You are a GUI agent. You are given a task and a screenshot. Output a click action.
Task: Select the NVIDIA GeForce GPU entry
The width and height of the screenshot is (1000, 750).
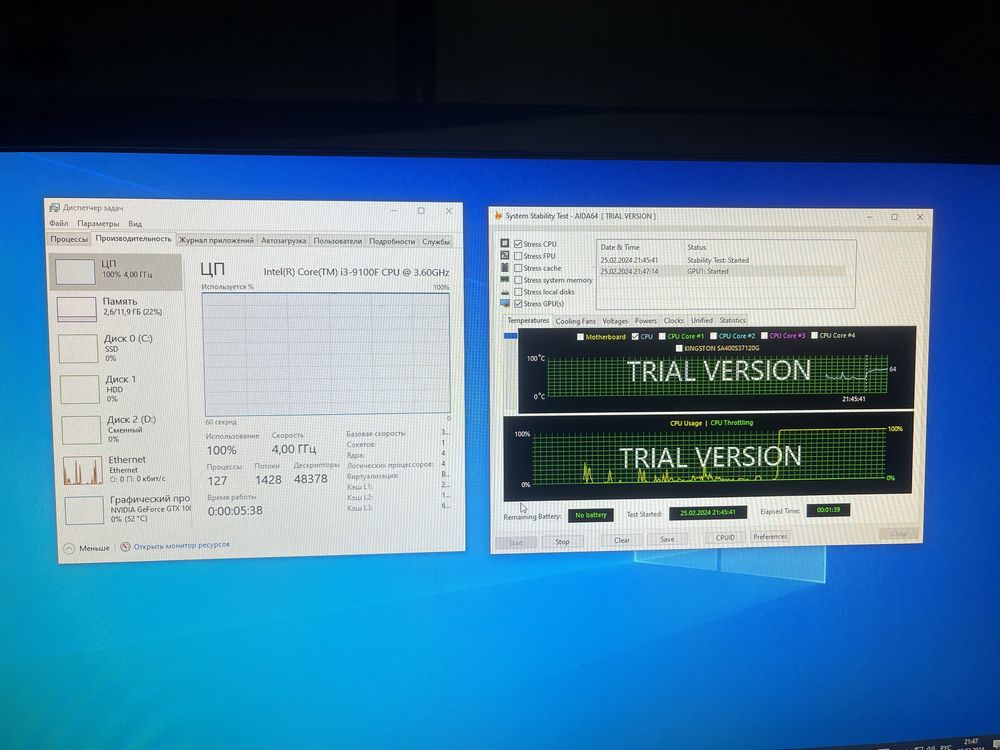click(125, 509)
